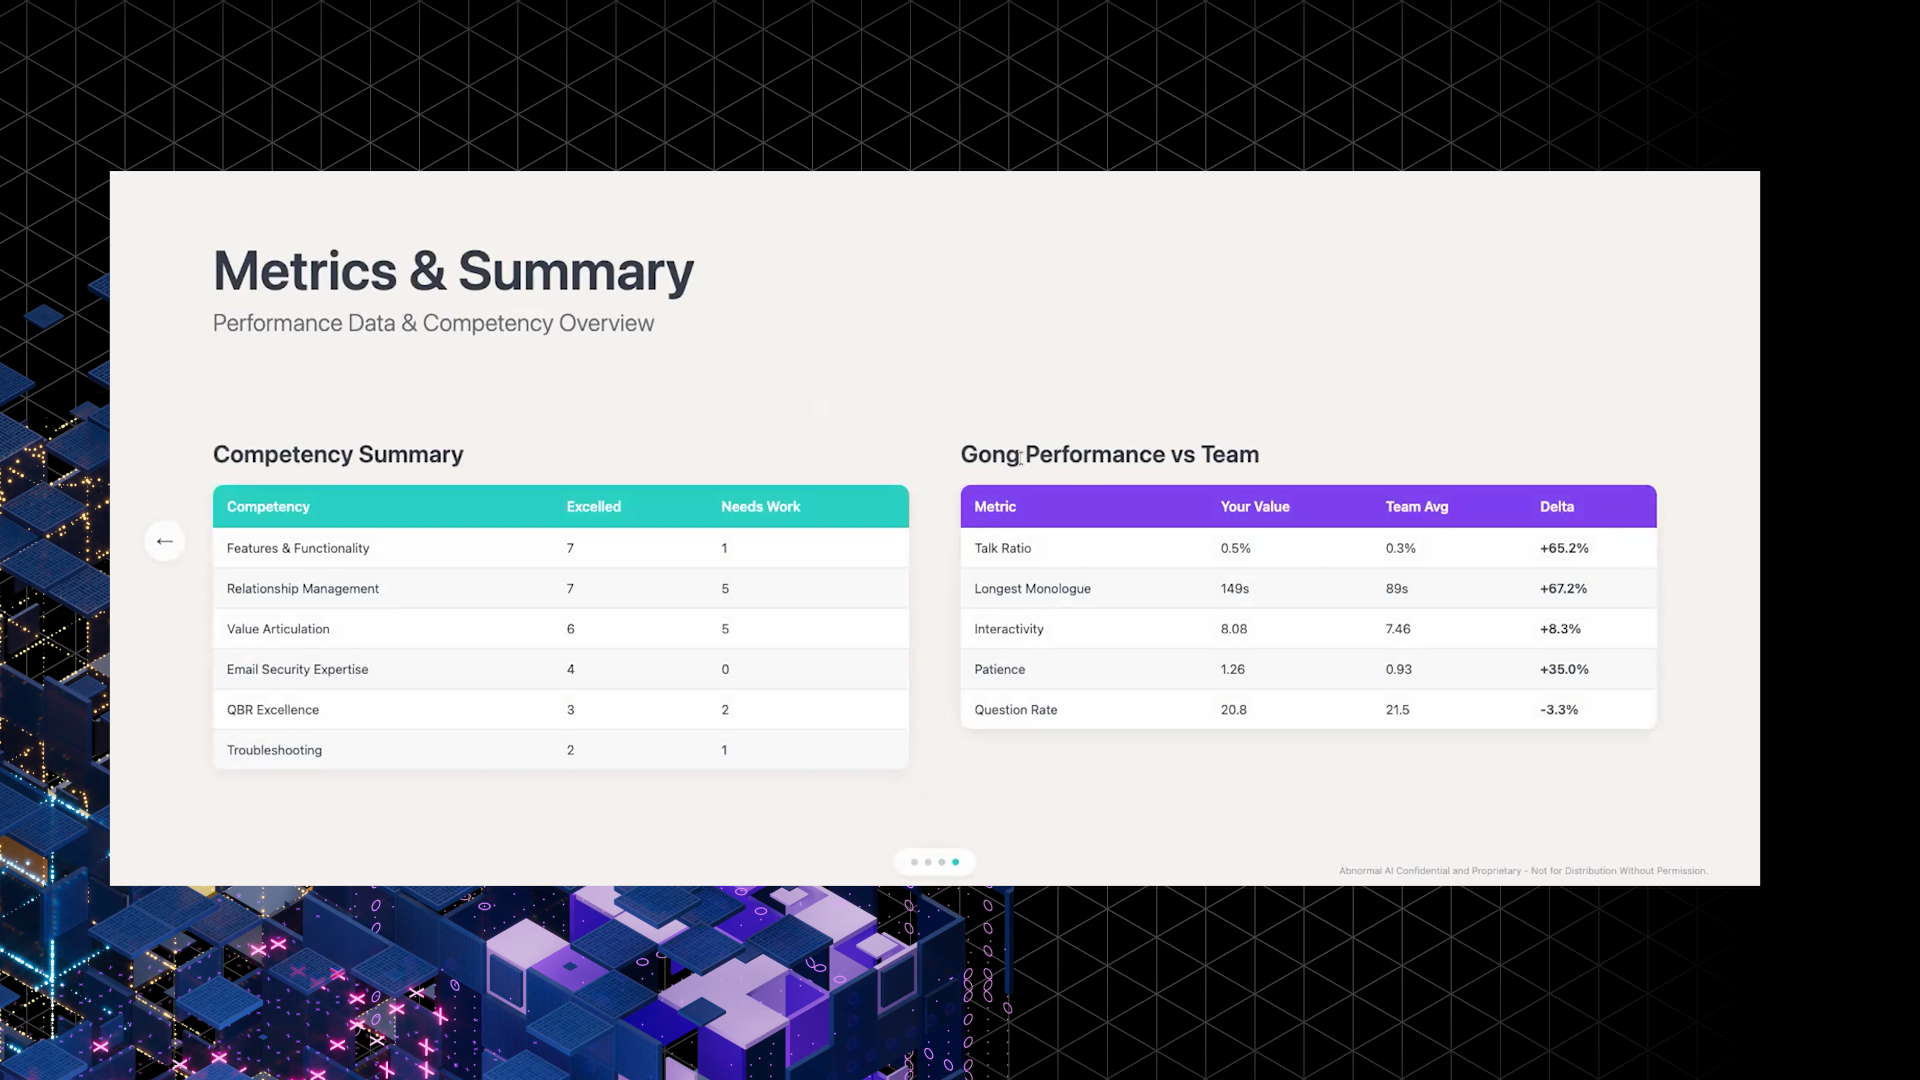Click the +35.0% delta cell

(x=1564, y=669)
